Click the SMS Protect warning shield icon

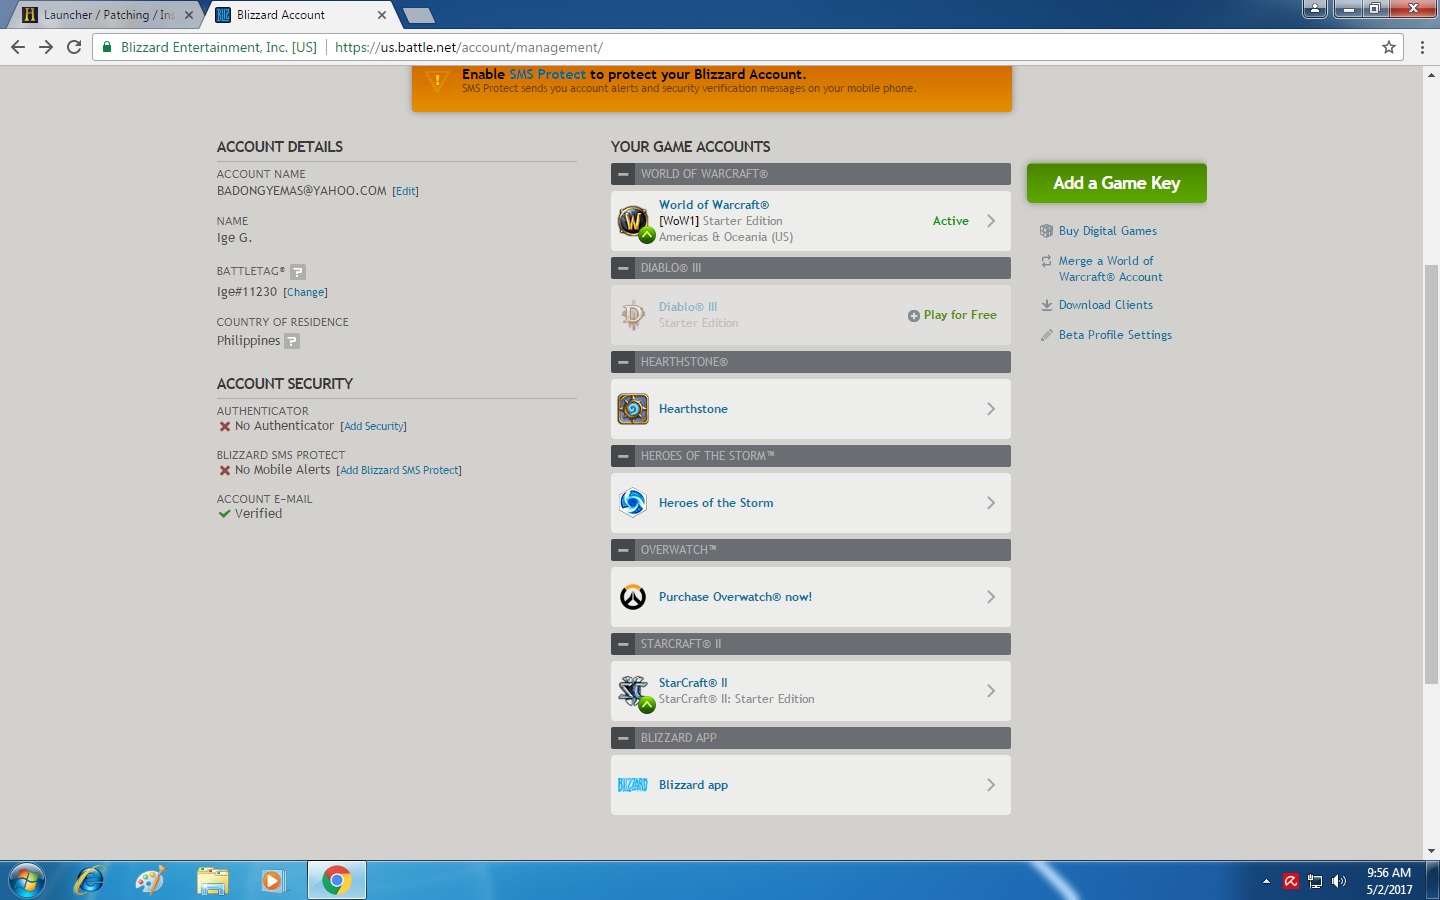click(x=437, y=81)
